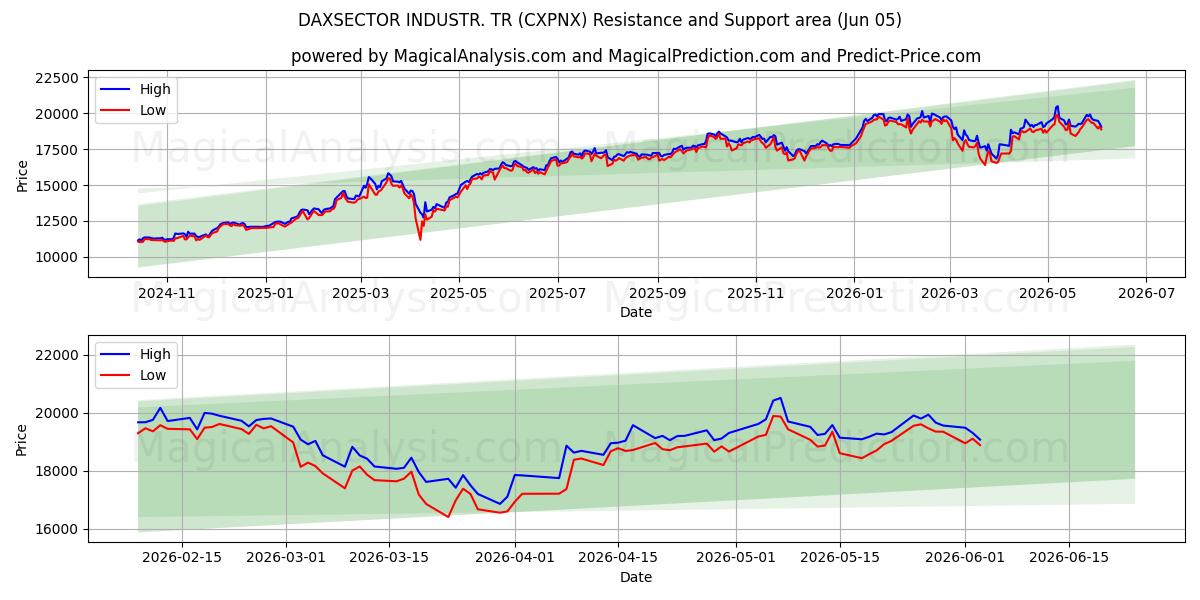Click the May 2026 price peak on bottom chart

[779, 398]
